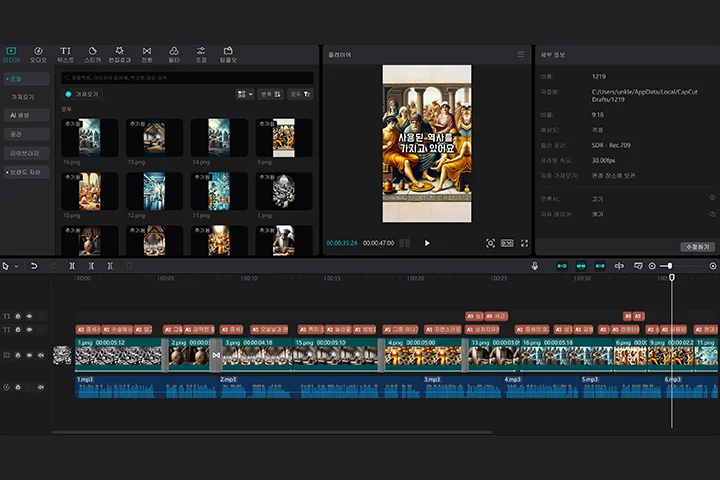
Task: Hide the main video track
Action: (x=29, y=355)
